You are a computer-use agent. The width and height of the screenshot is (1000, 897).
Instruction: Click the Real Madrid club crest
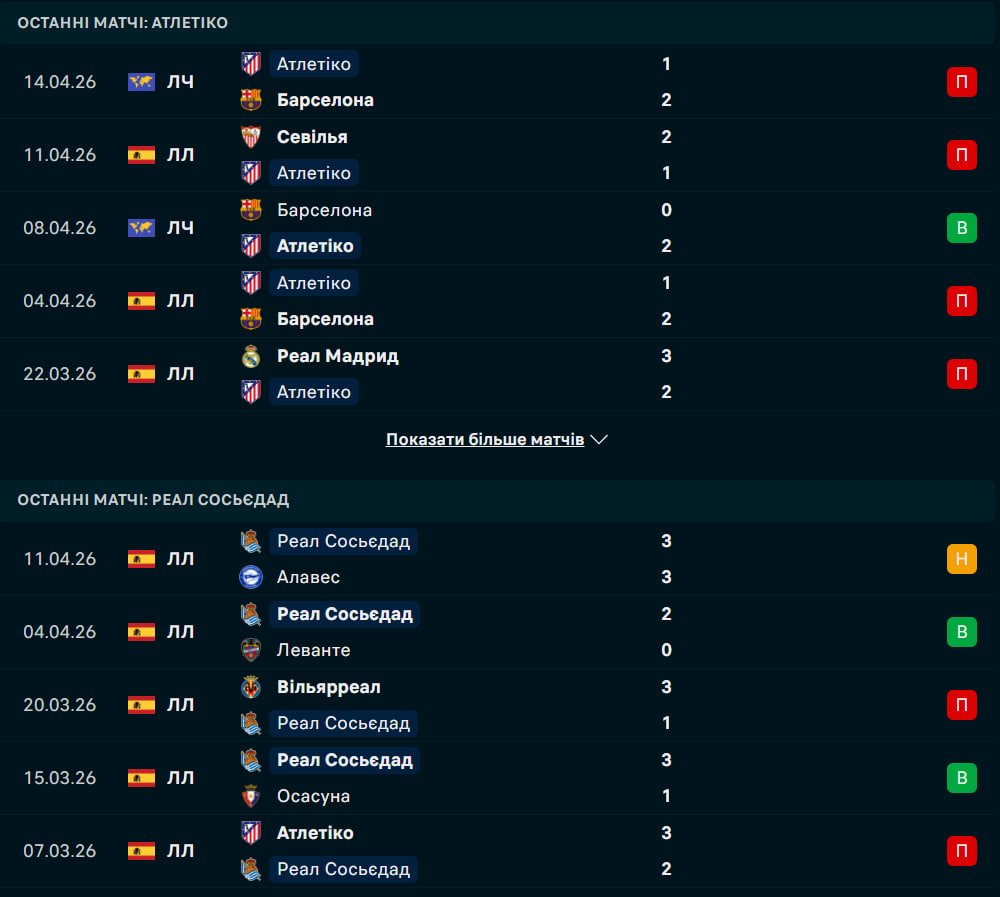(251, 356)
